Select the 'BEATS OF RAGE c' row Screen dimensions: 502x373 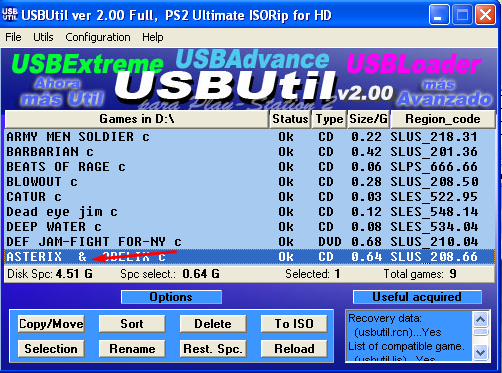250,167
